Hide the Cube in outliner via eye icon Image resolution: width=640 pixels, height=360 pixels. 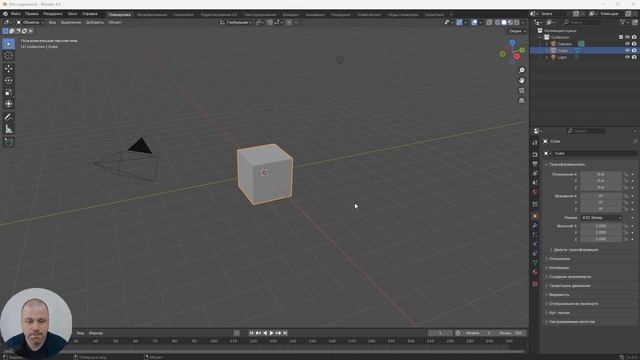tap(627, 50)
